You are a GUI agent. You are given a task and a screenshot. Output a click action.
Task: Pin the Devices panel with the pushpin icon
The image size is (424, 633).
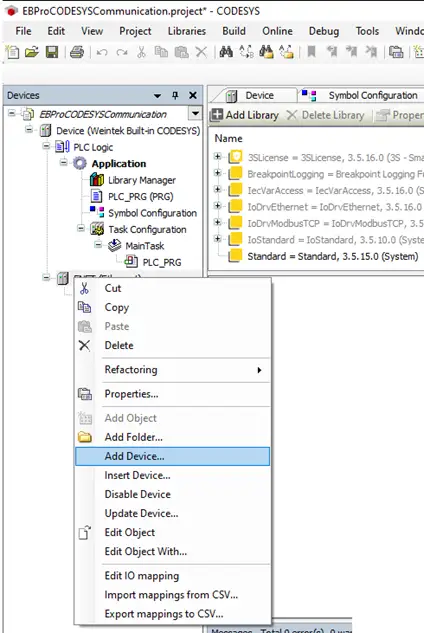coord(175,95)
